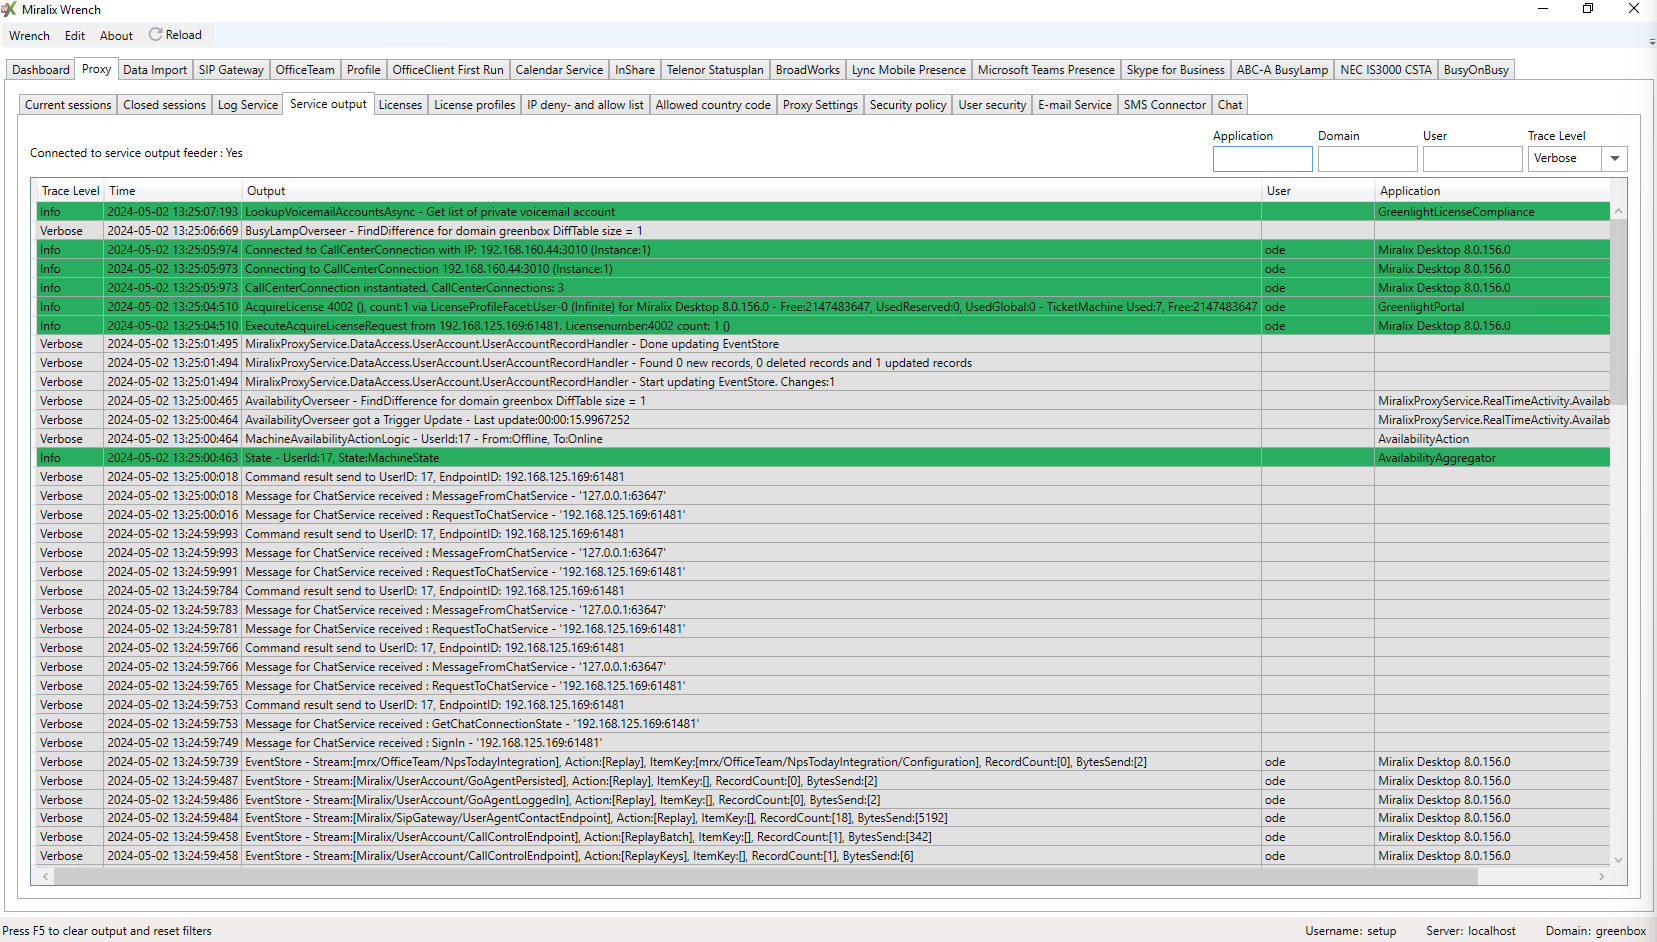Image resolution: width=1657 pixels, height=942 pixels.
Task: Switch to the Chat sub-tab
Action: click(1230, 105)
